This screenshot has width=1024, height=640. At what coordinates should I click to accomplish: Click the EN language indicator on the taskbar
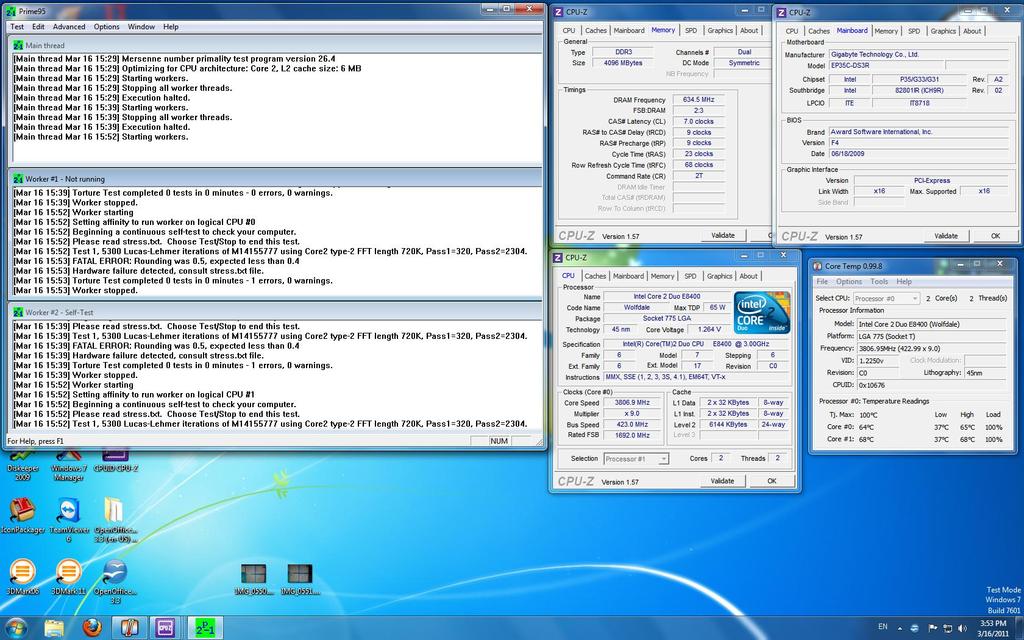pos(882,626)
